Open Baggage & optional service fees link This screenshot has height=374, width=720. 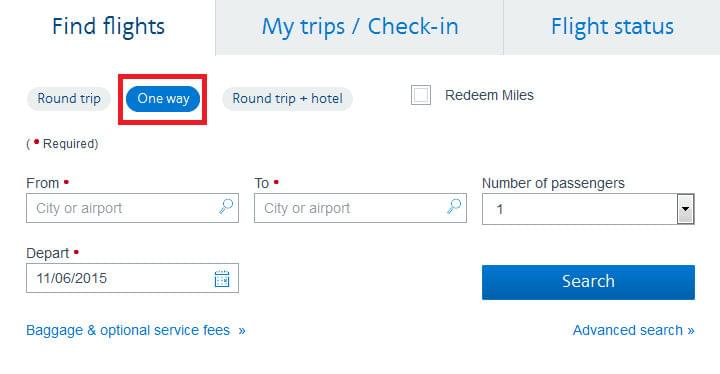(x=136, y=330)
